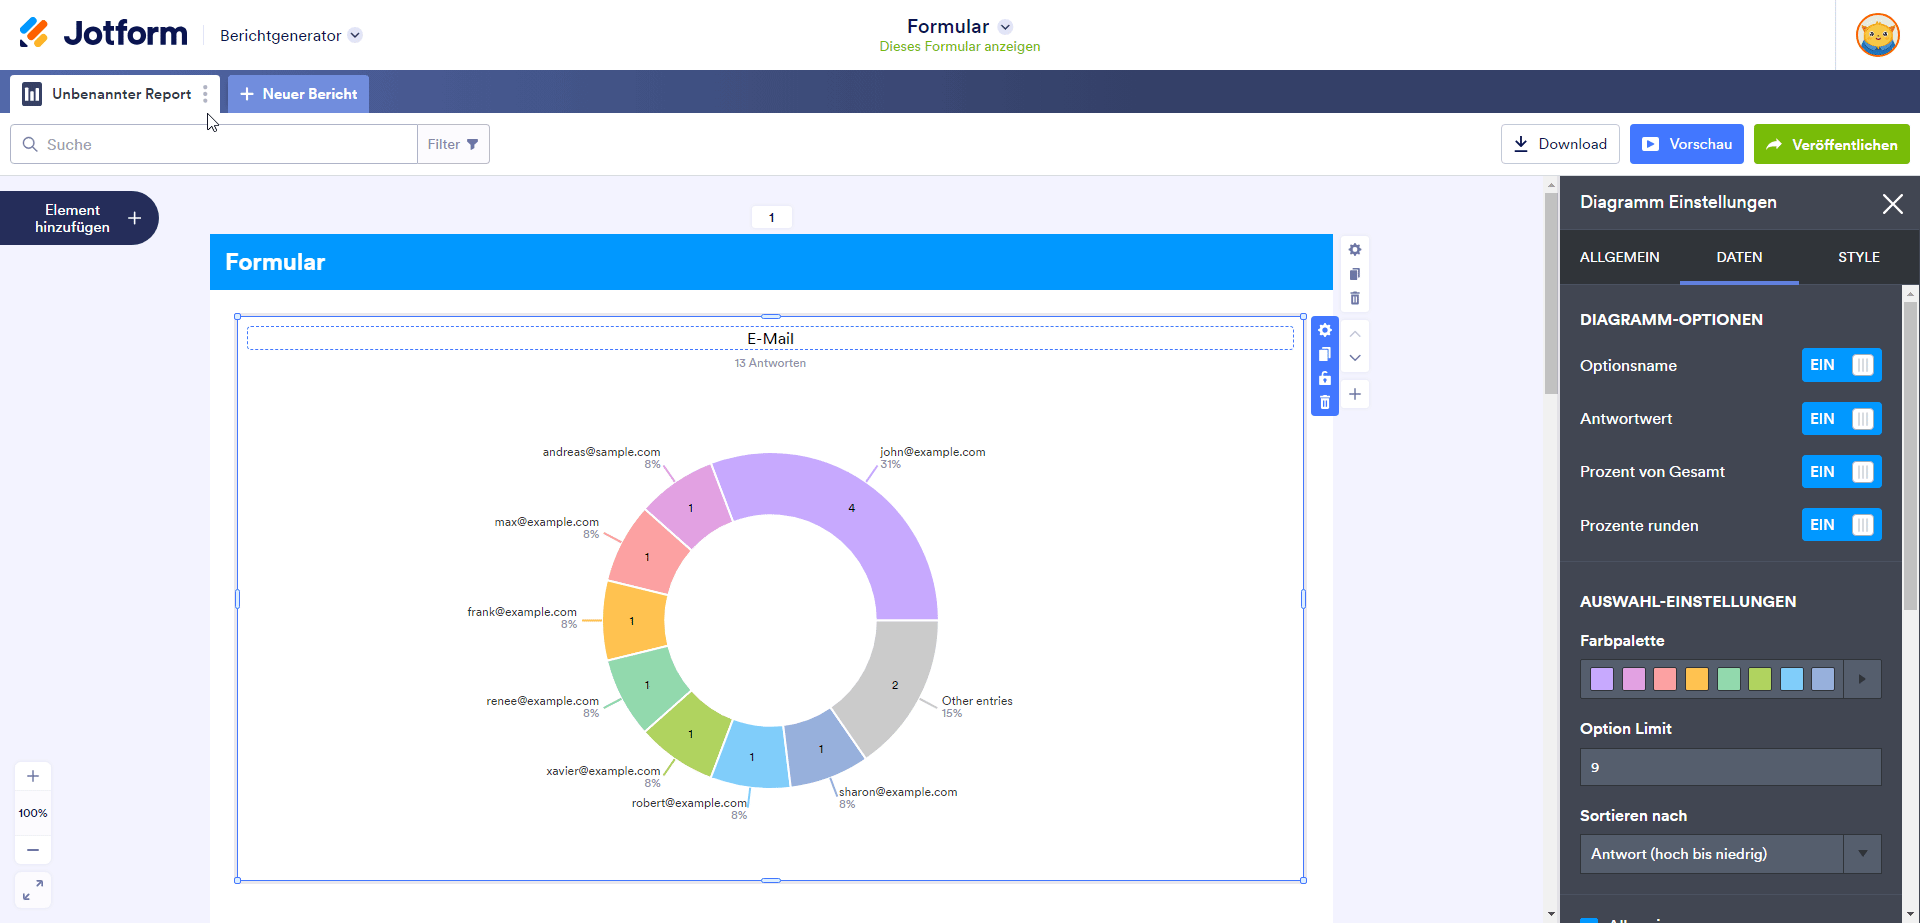Disable the Antwortwert switch
Image resolution: width=1920 pixels, height=923 pixels.
(1841, 419)
